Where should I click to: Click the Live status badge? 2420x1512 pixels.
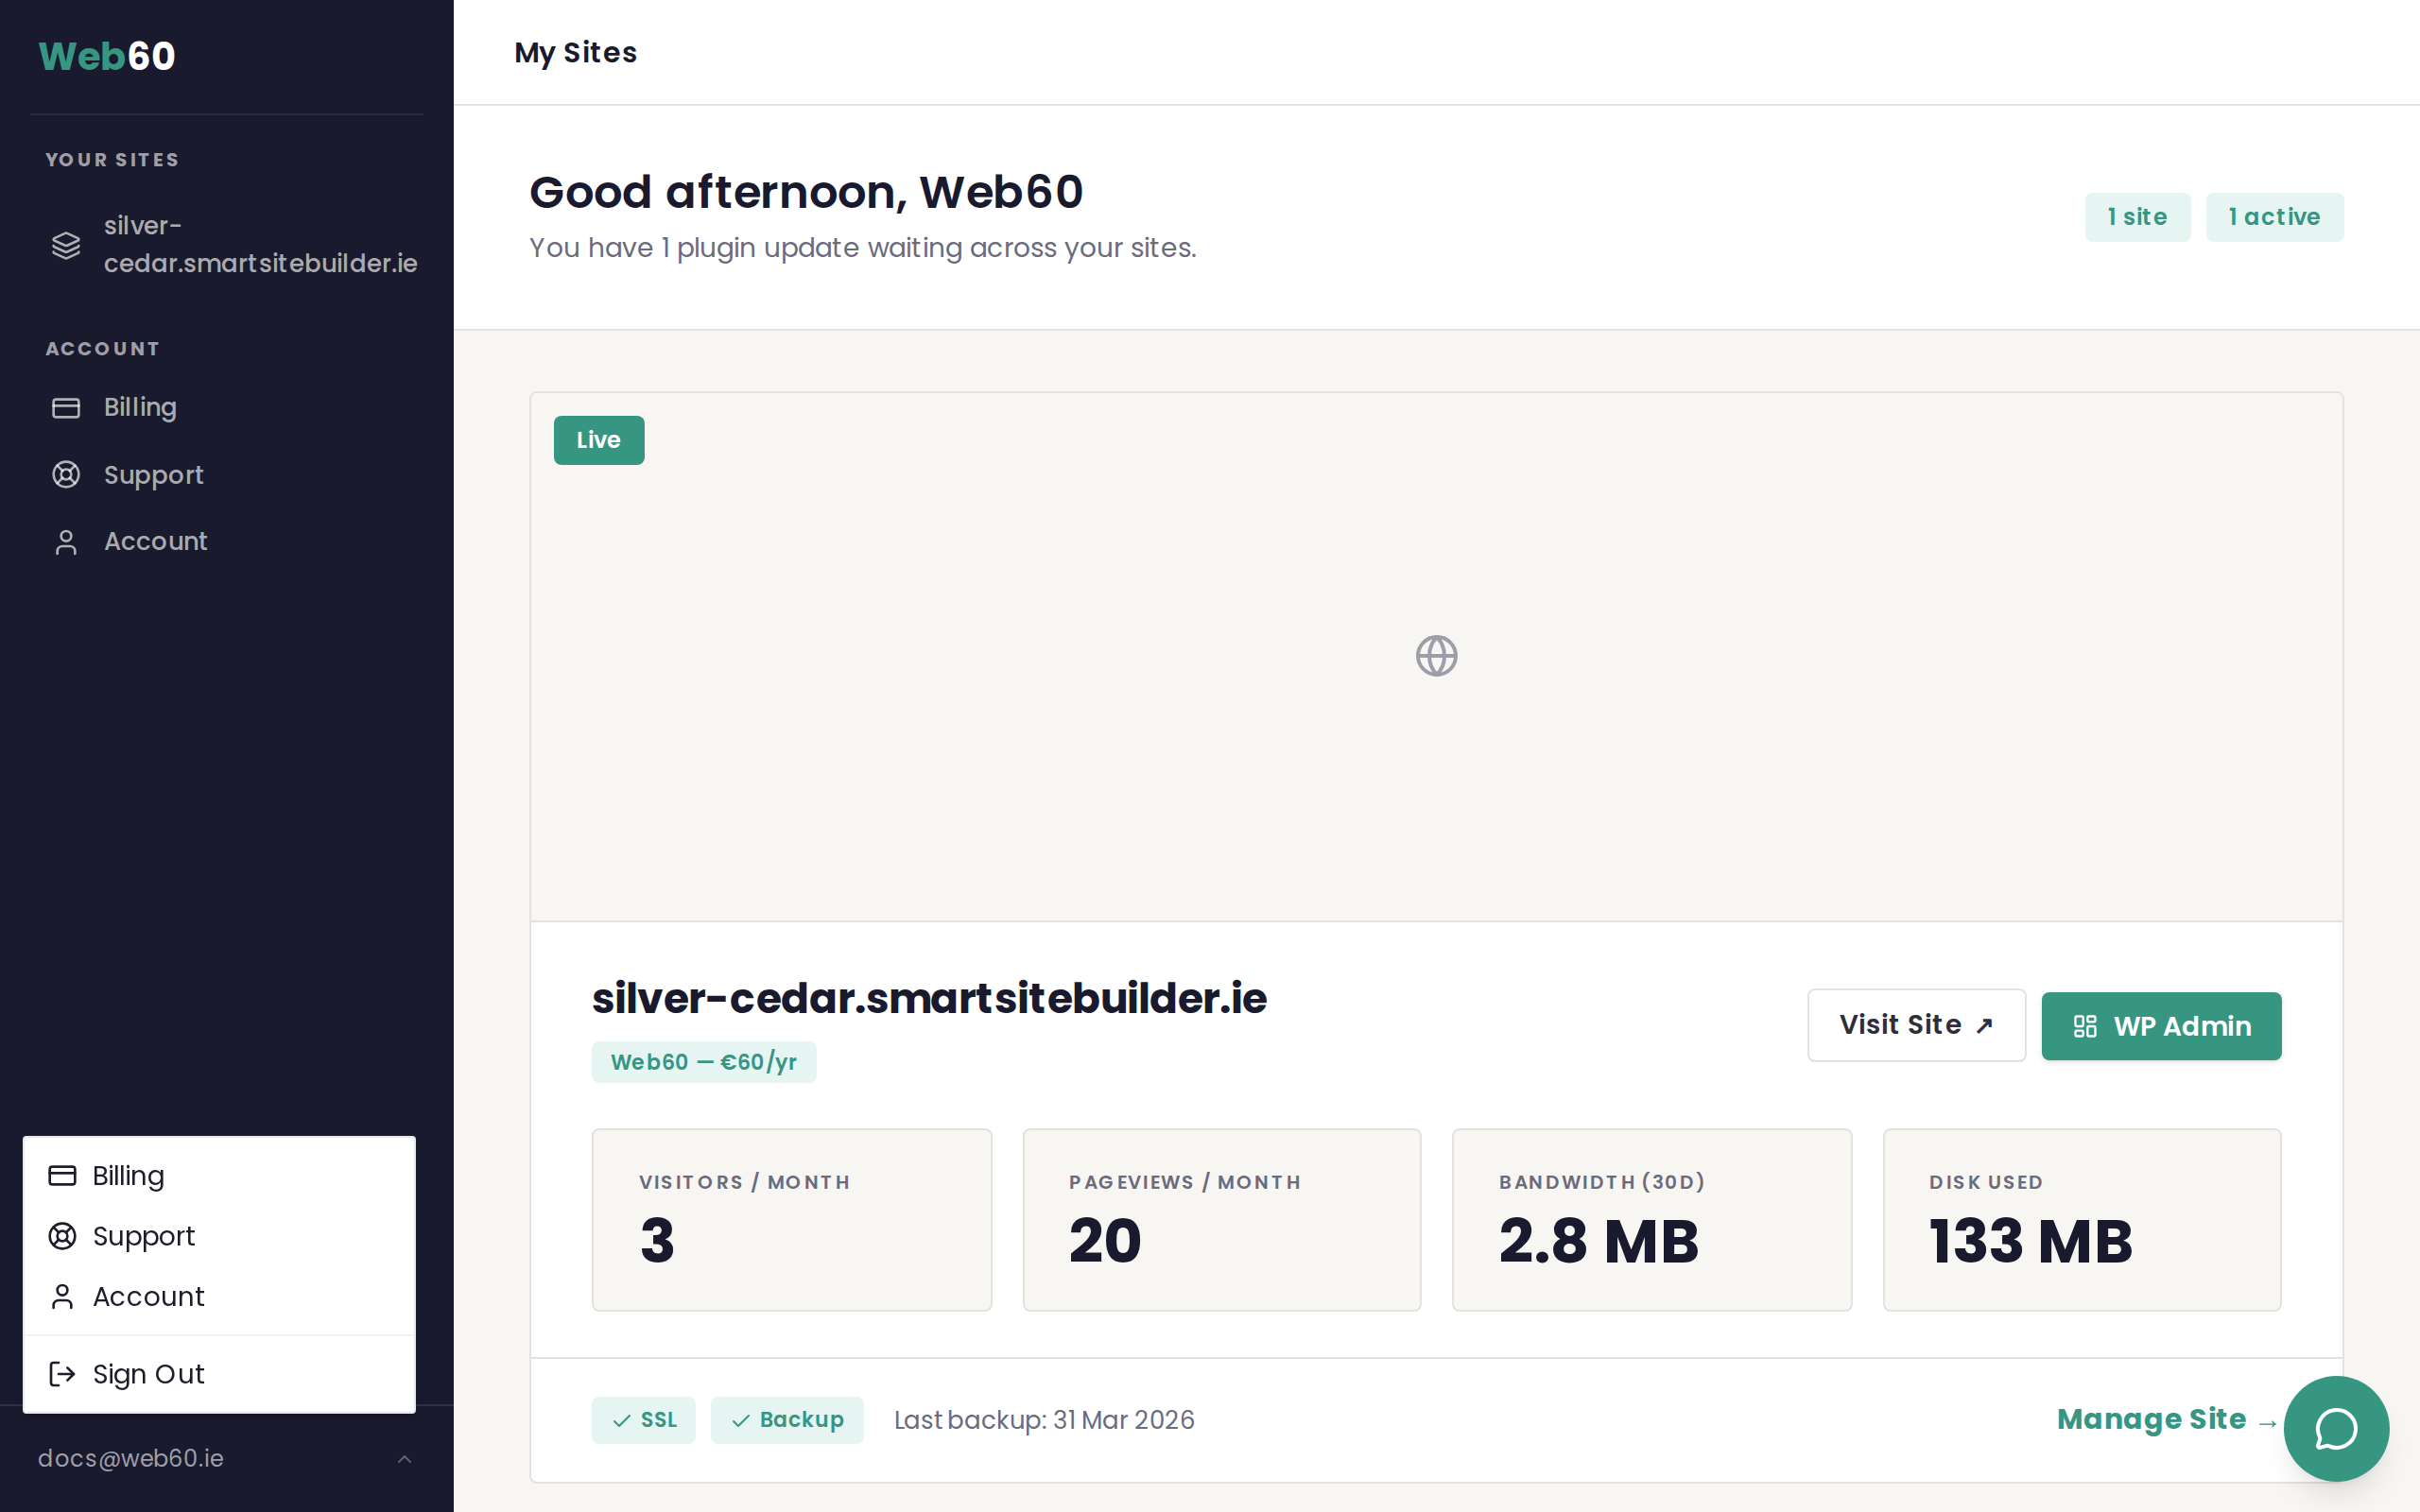pos(599,440)
